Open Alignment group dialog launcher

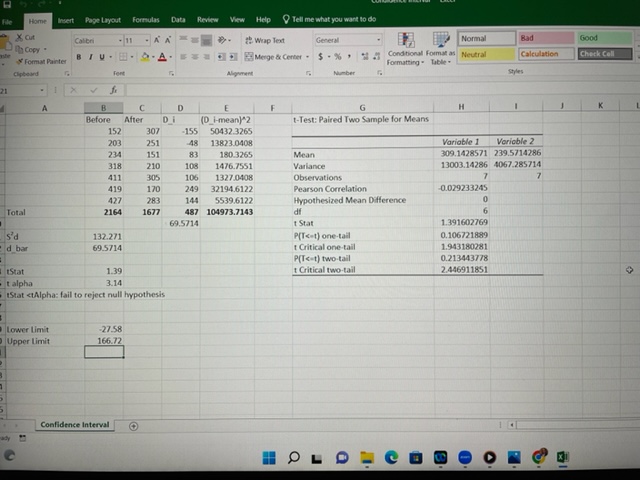coord(309,73)
